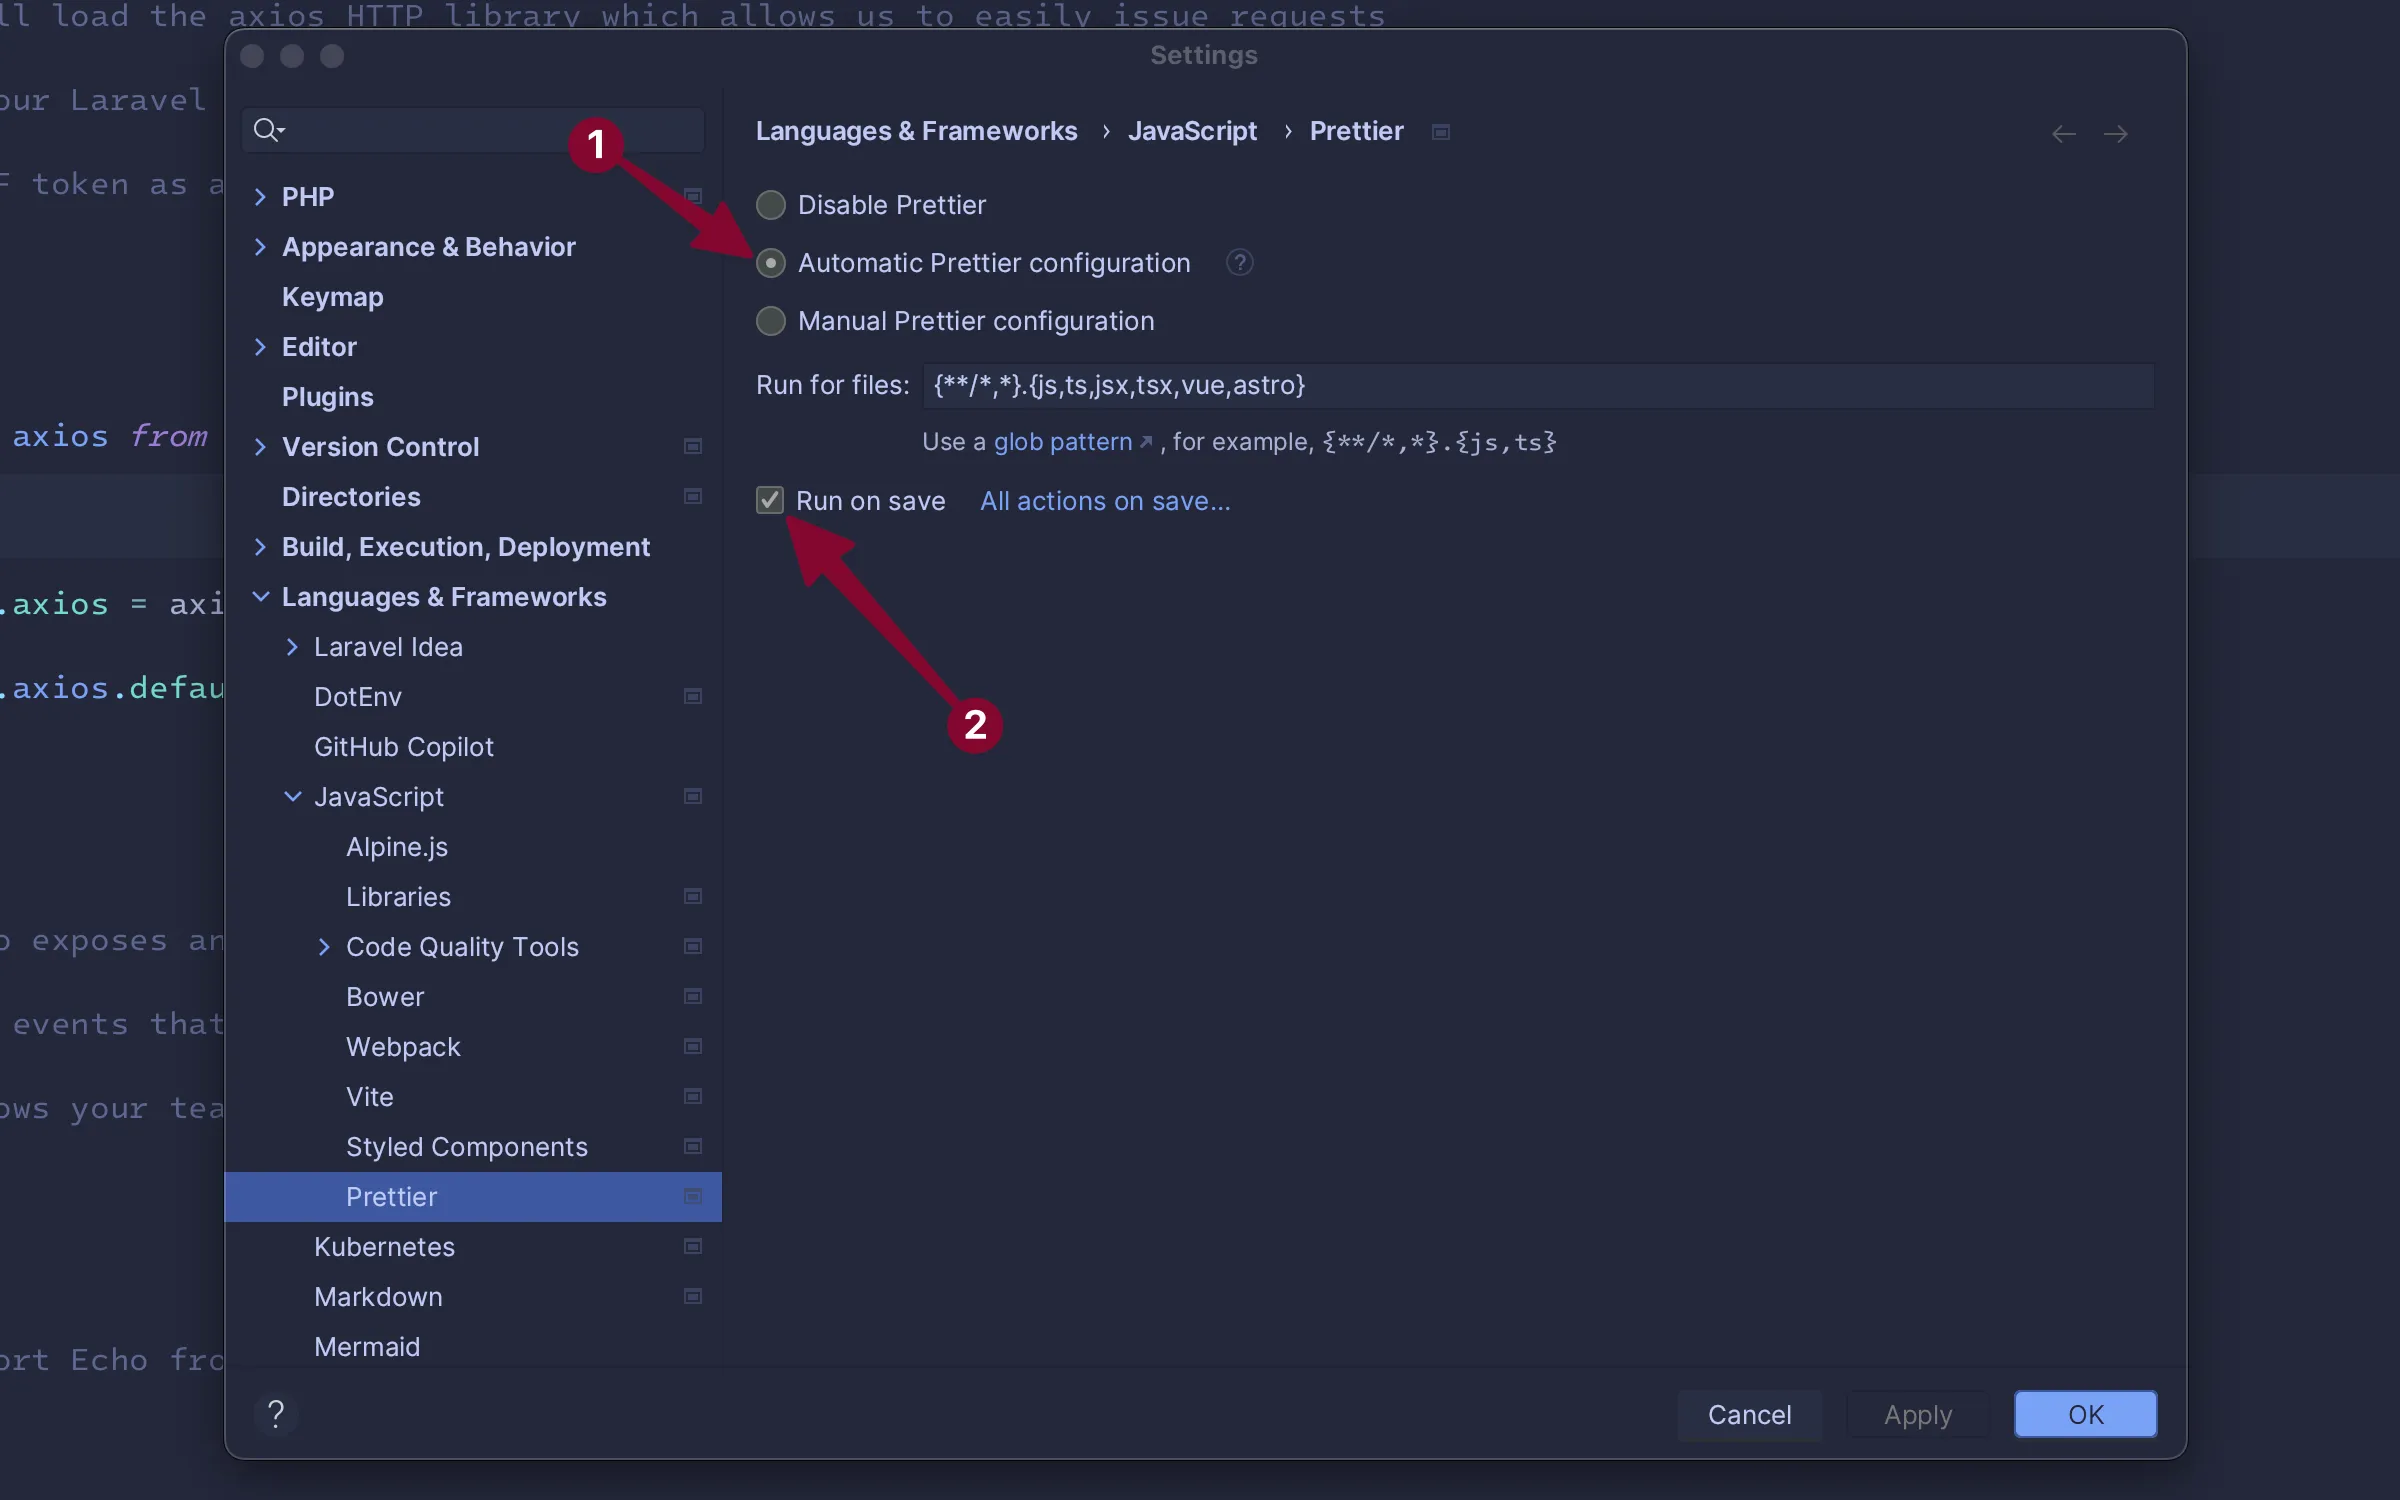Expand the Editor section
Viewport: 2400px width, 1500px height.
click(260, 347)
